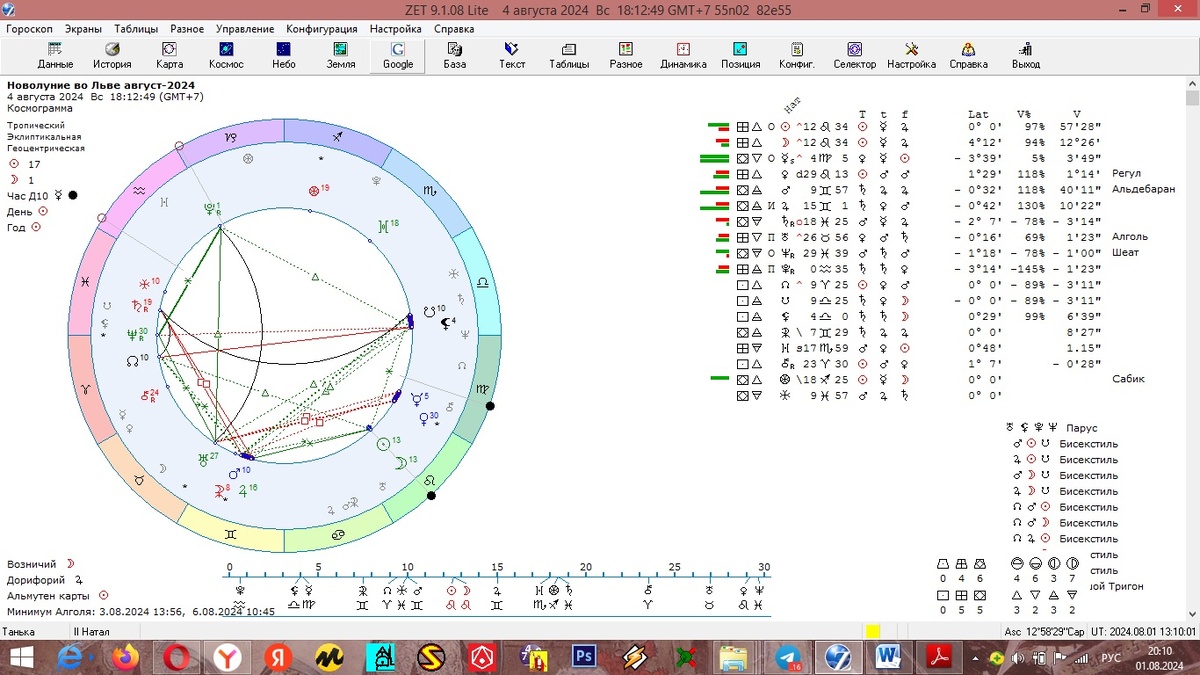Click the Эклиптикальная label
Screen dimensions: 1200x675
tap(44, 137)
